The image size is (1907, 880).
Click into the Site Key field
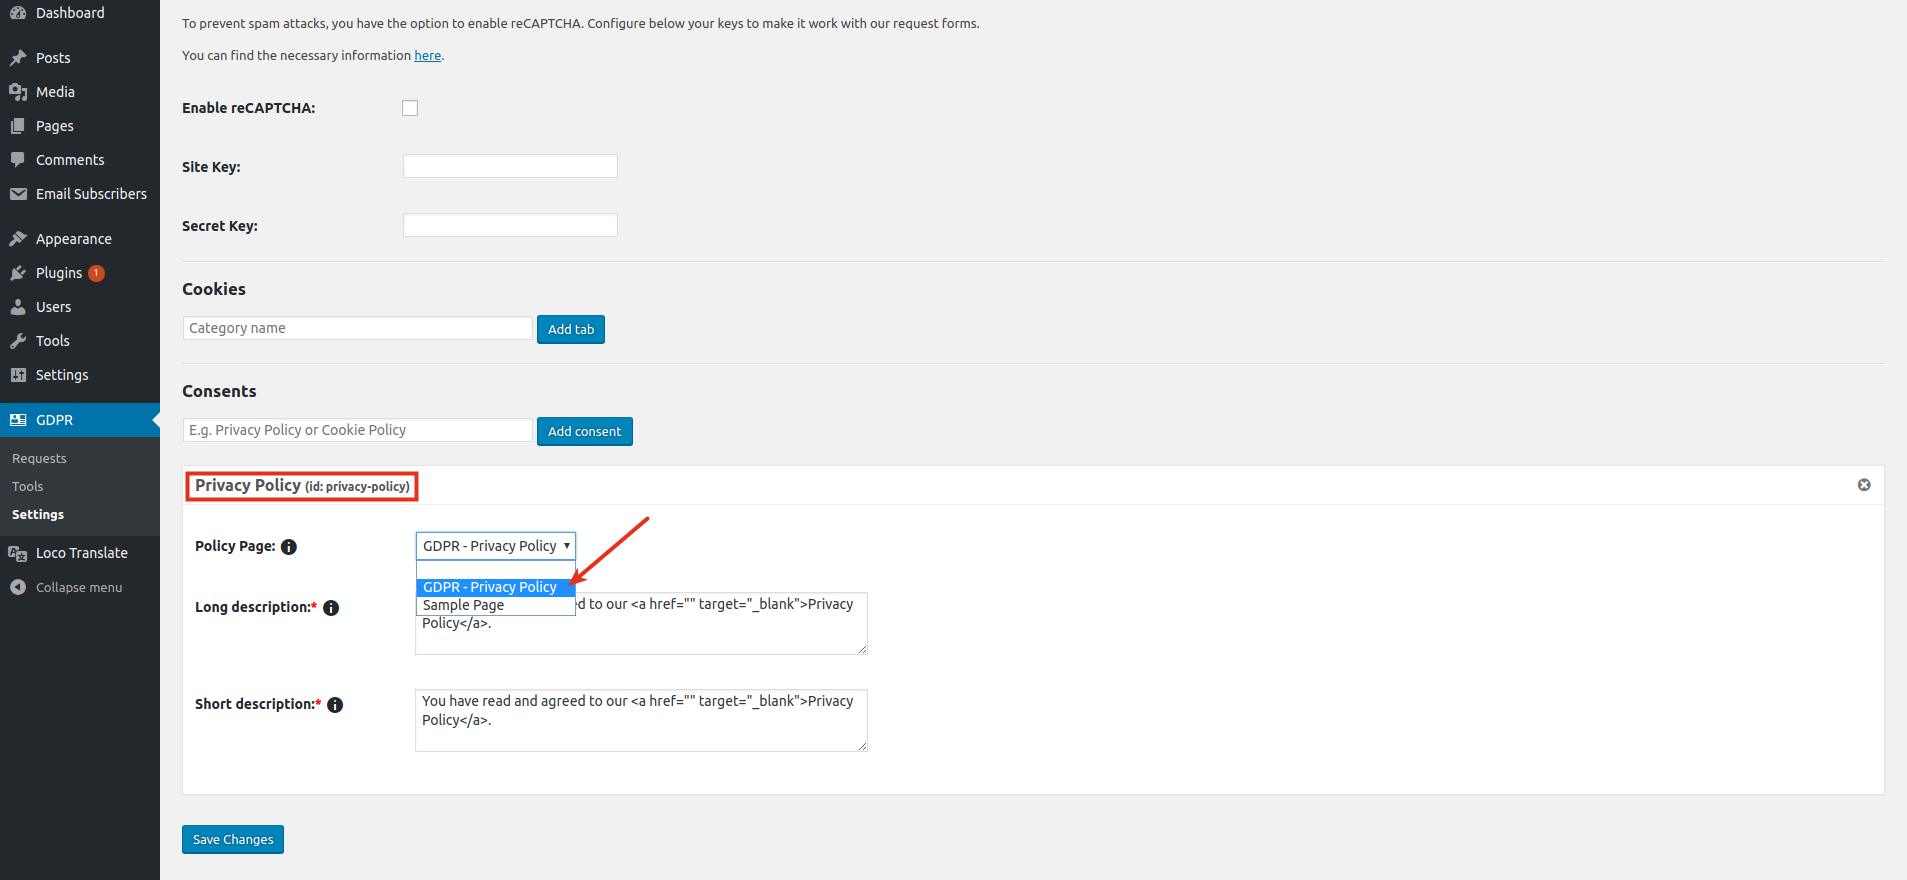tap(510, 166)
